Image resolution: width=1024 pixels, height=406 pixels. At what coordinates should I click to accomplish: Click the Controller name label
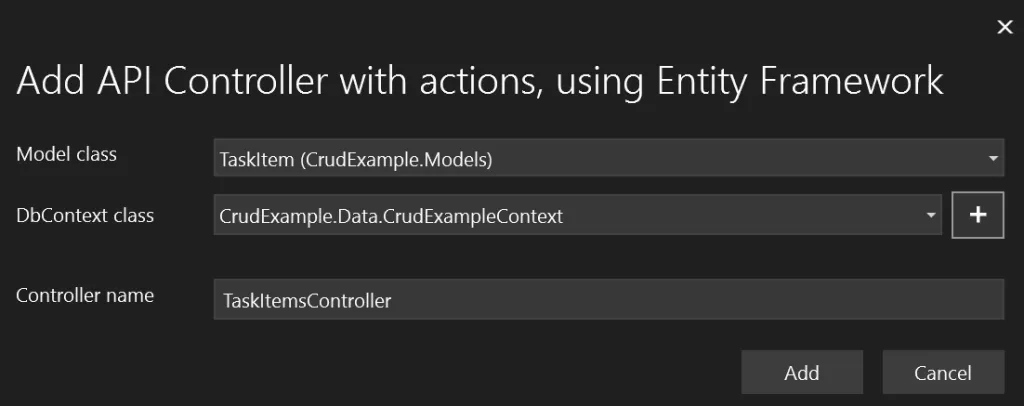coord(85,295)
